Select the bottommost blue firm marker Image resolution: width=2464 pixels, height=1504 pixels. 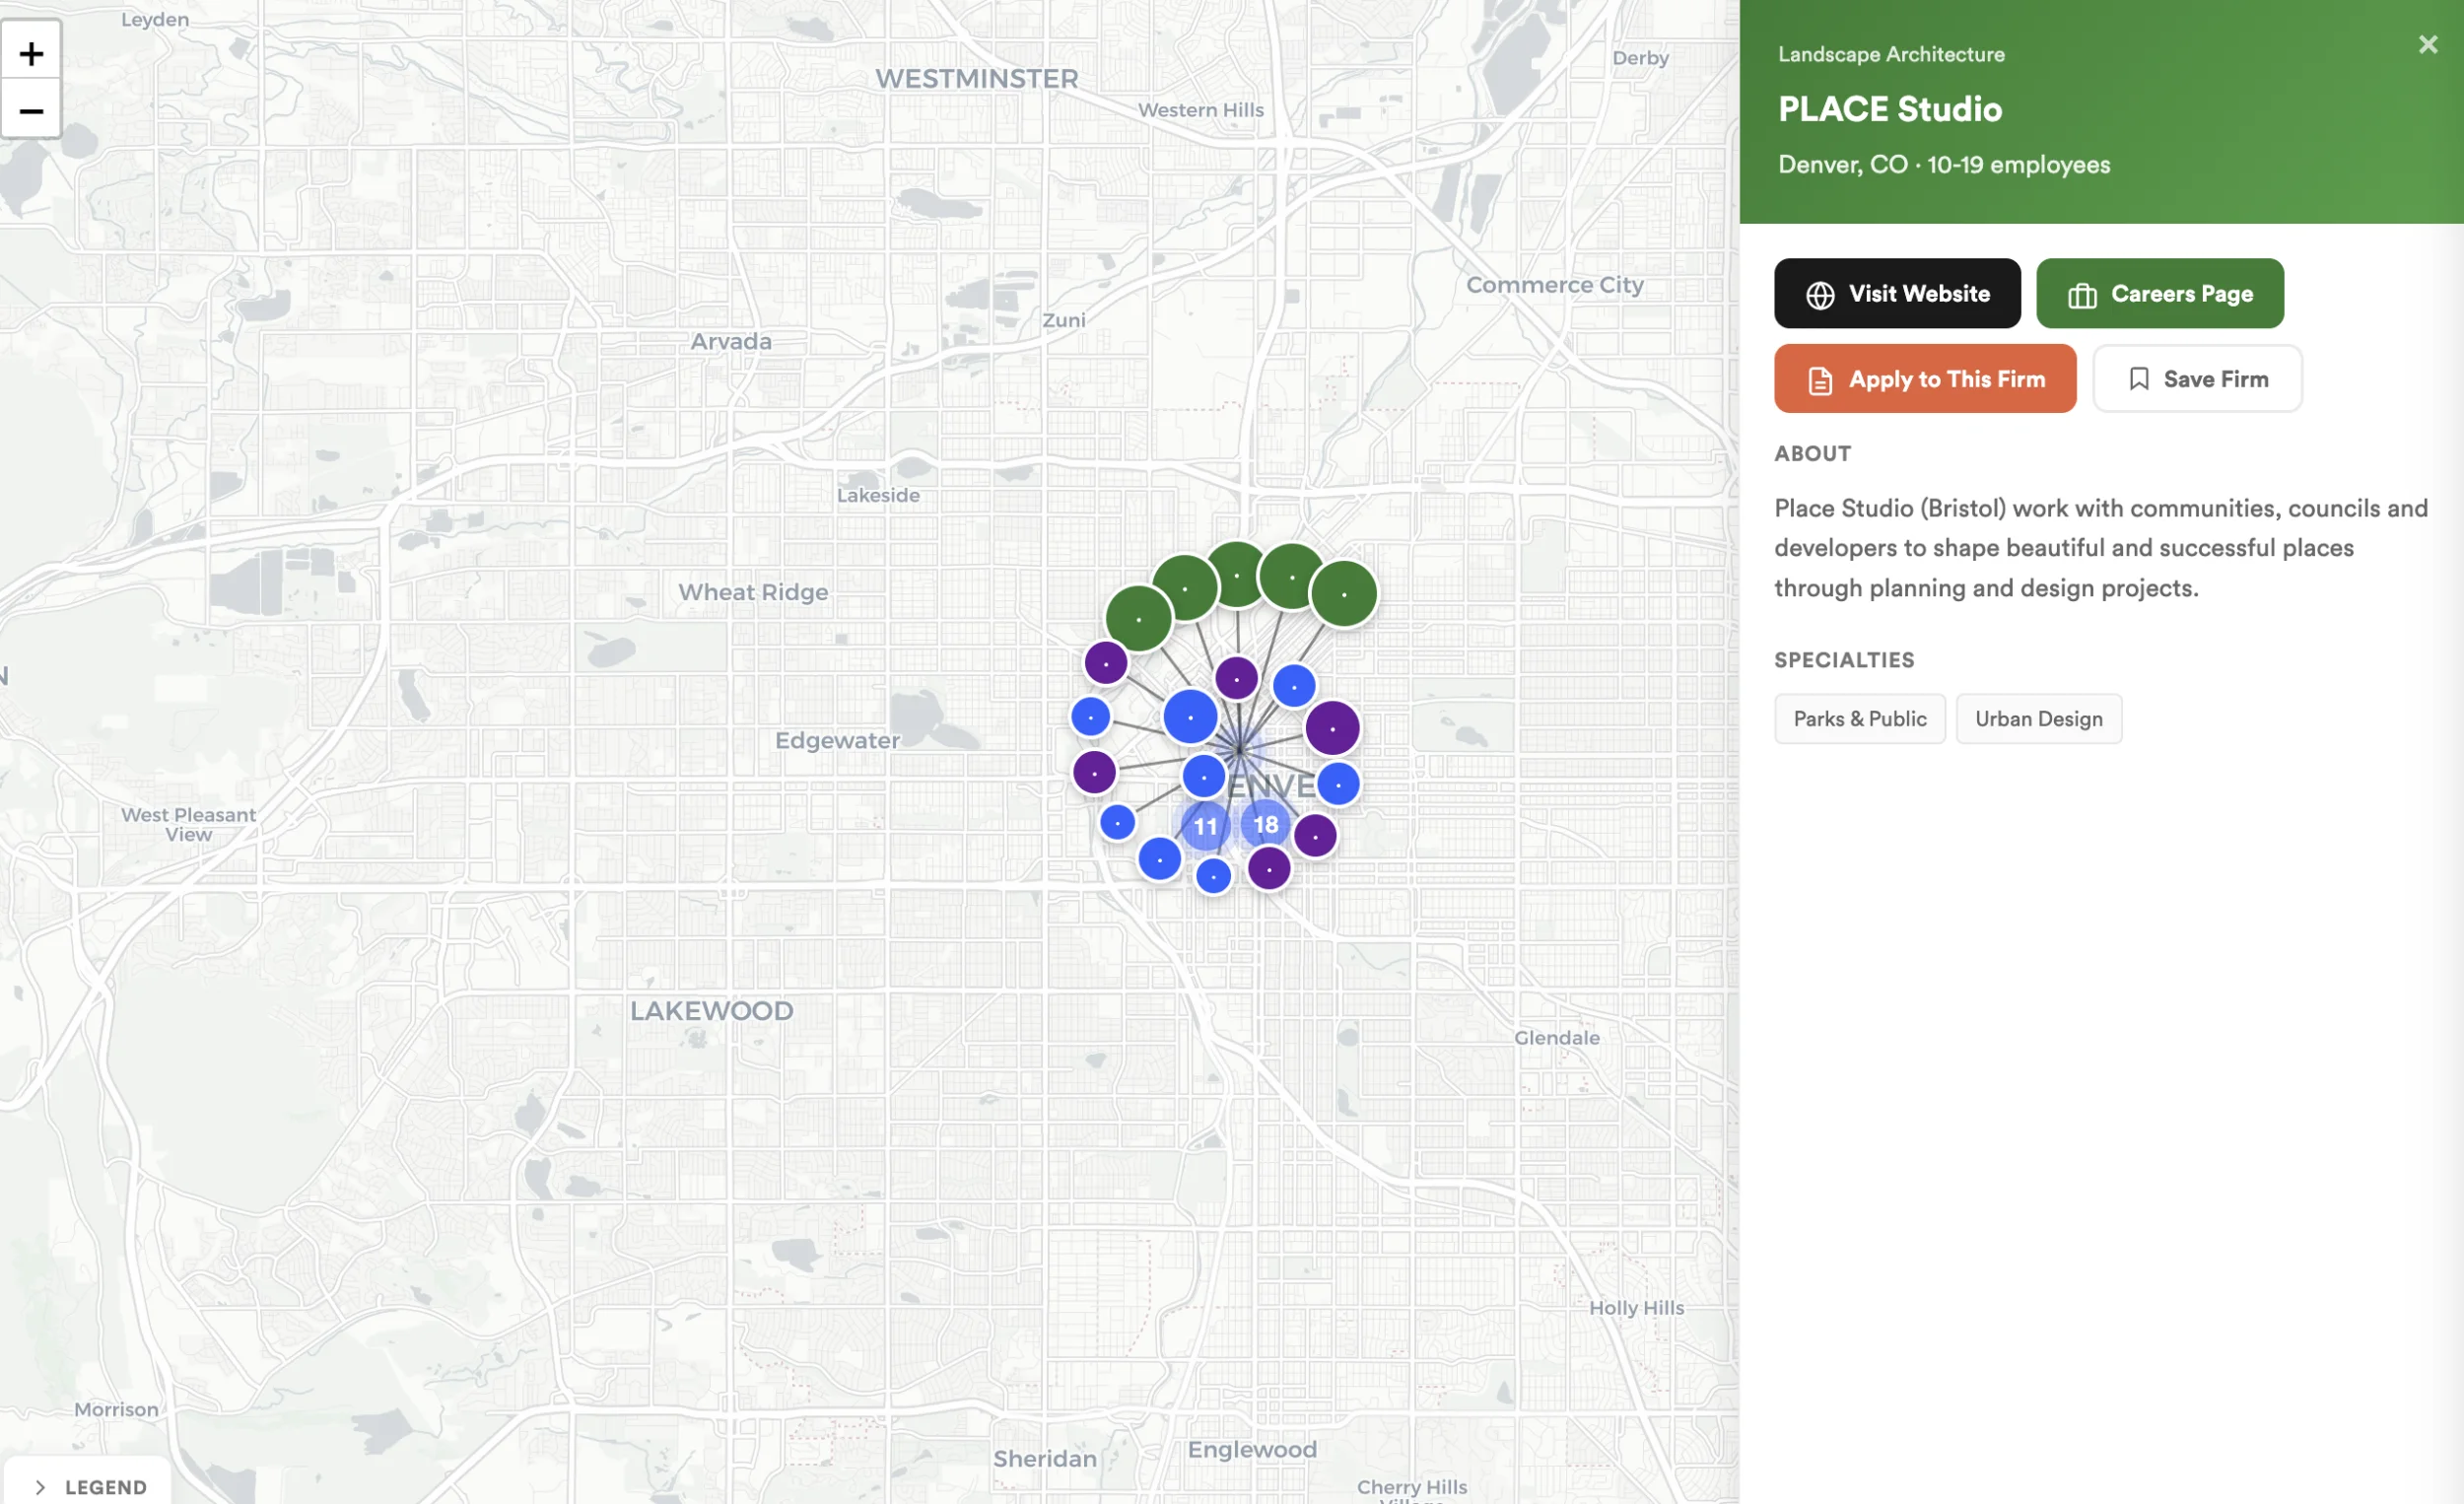point(1213,876)
